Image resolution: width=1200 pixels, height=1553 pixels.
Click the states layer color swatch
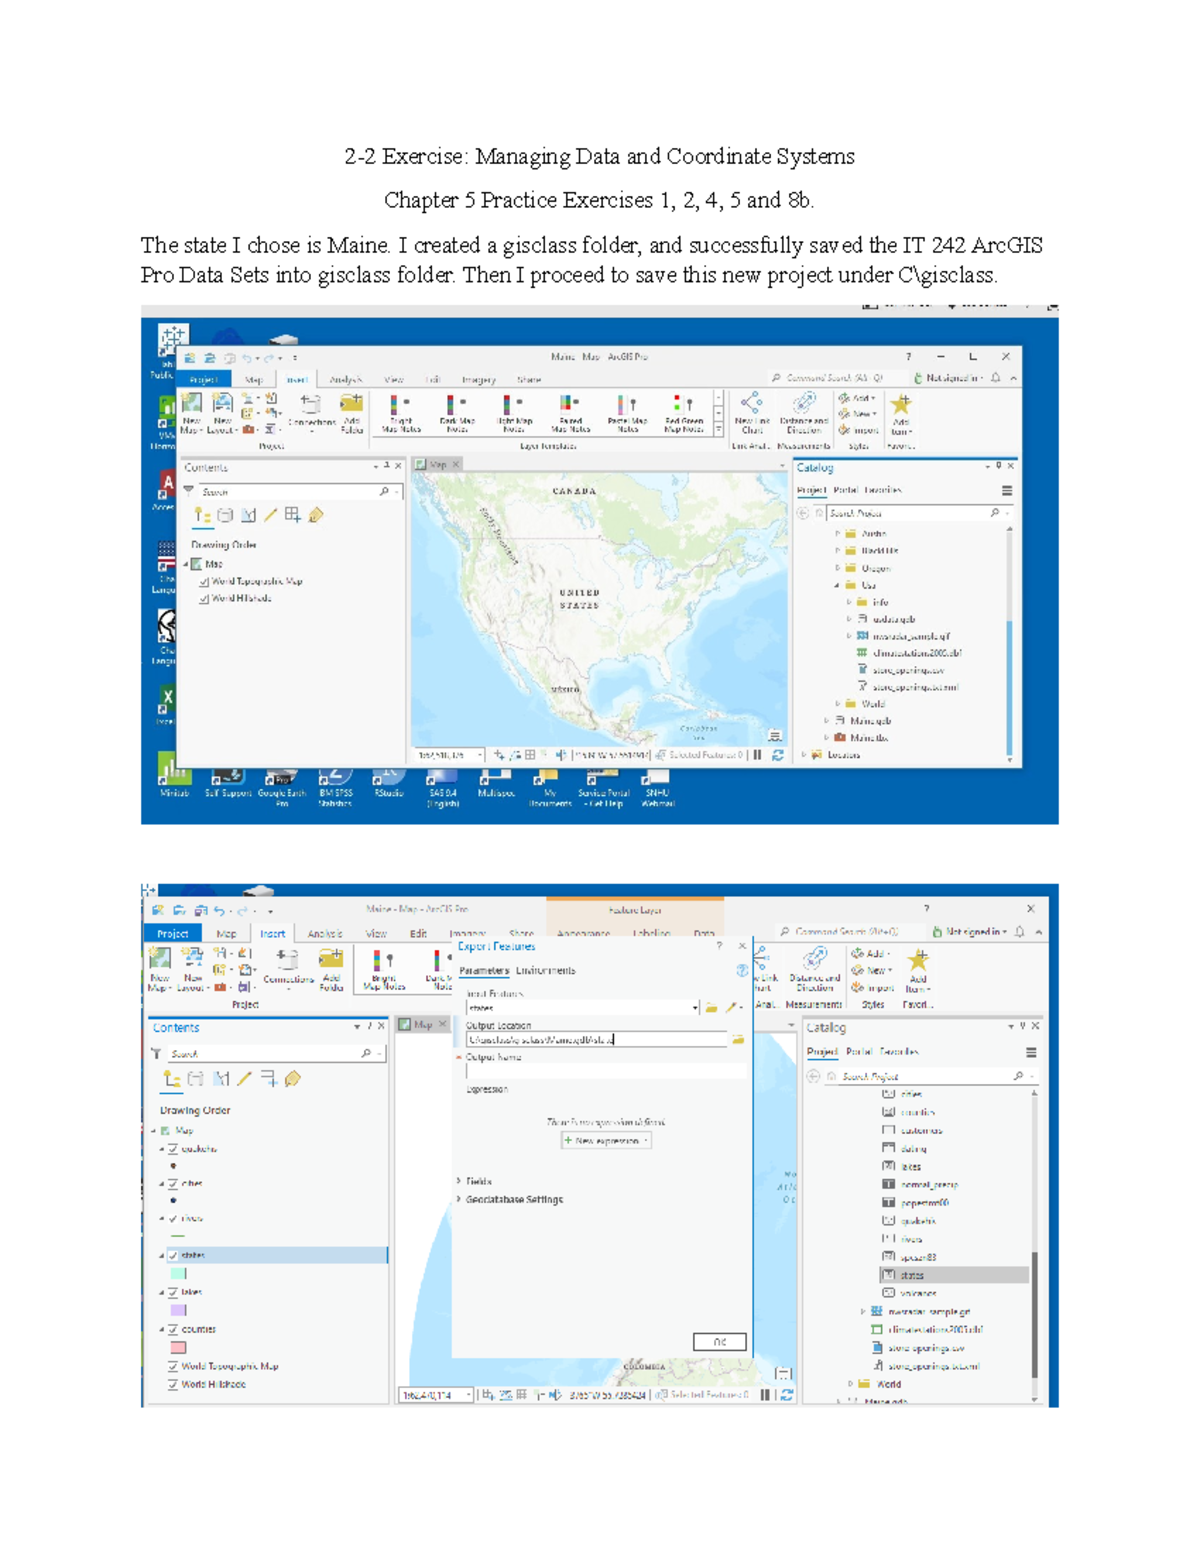[x=178, y=1272]
